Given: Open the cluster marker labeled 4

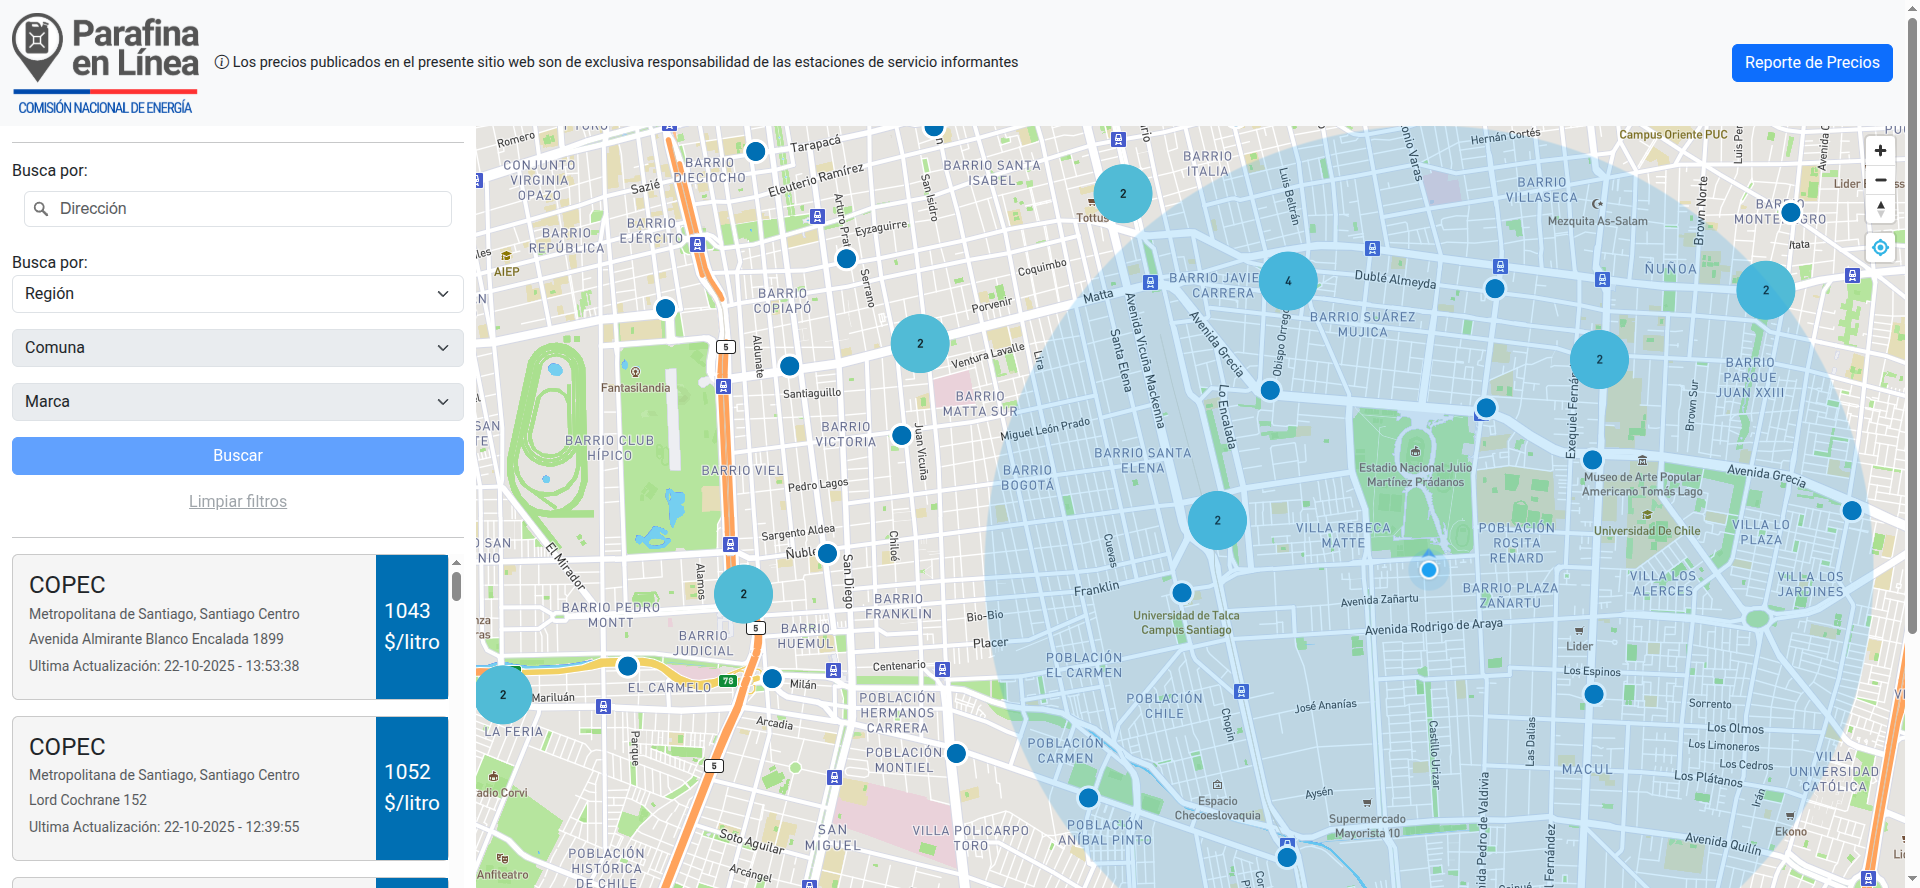Looking at the screenshot, I should (1288, 281).
